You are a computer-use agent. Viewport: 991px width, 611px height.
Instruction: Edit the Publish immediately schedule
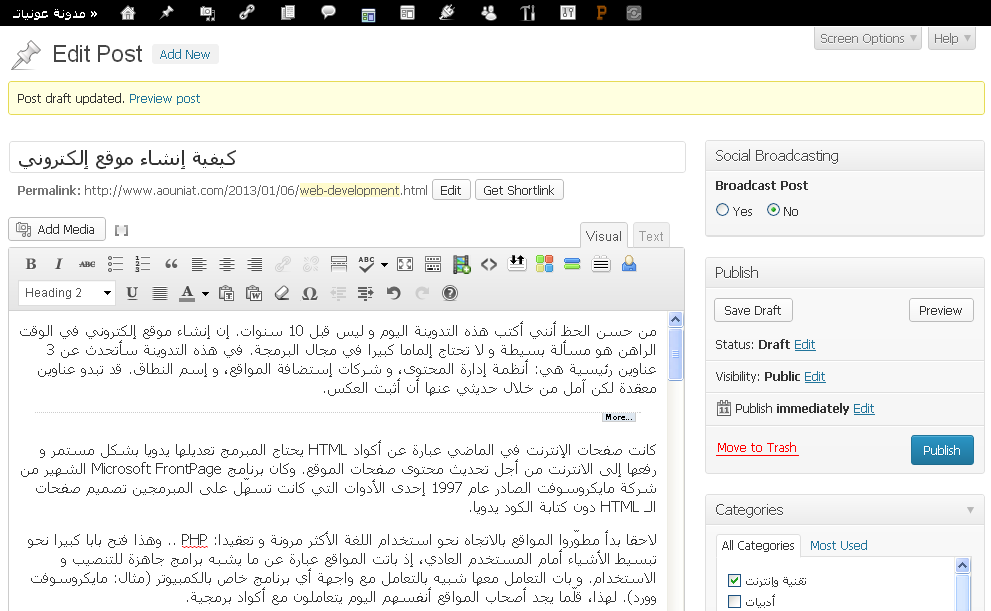click(863, 408)
